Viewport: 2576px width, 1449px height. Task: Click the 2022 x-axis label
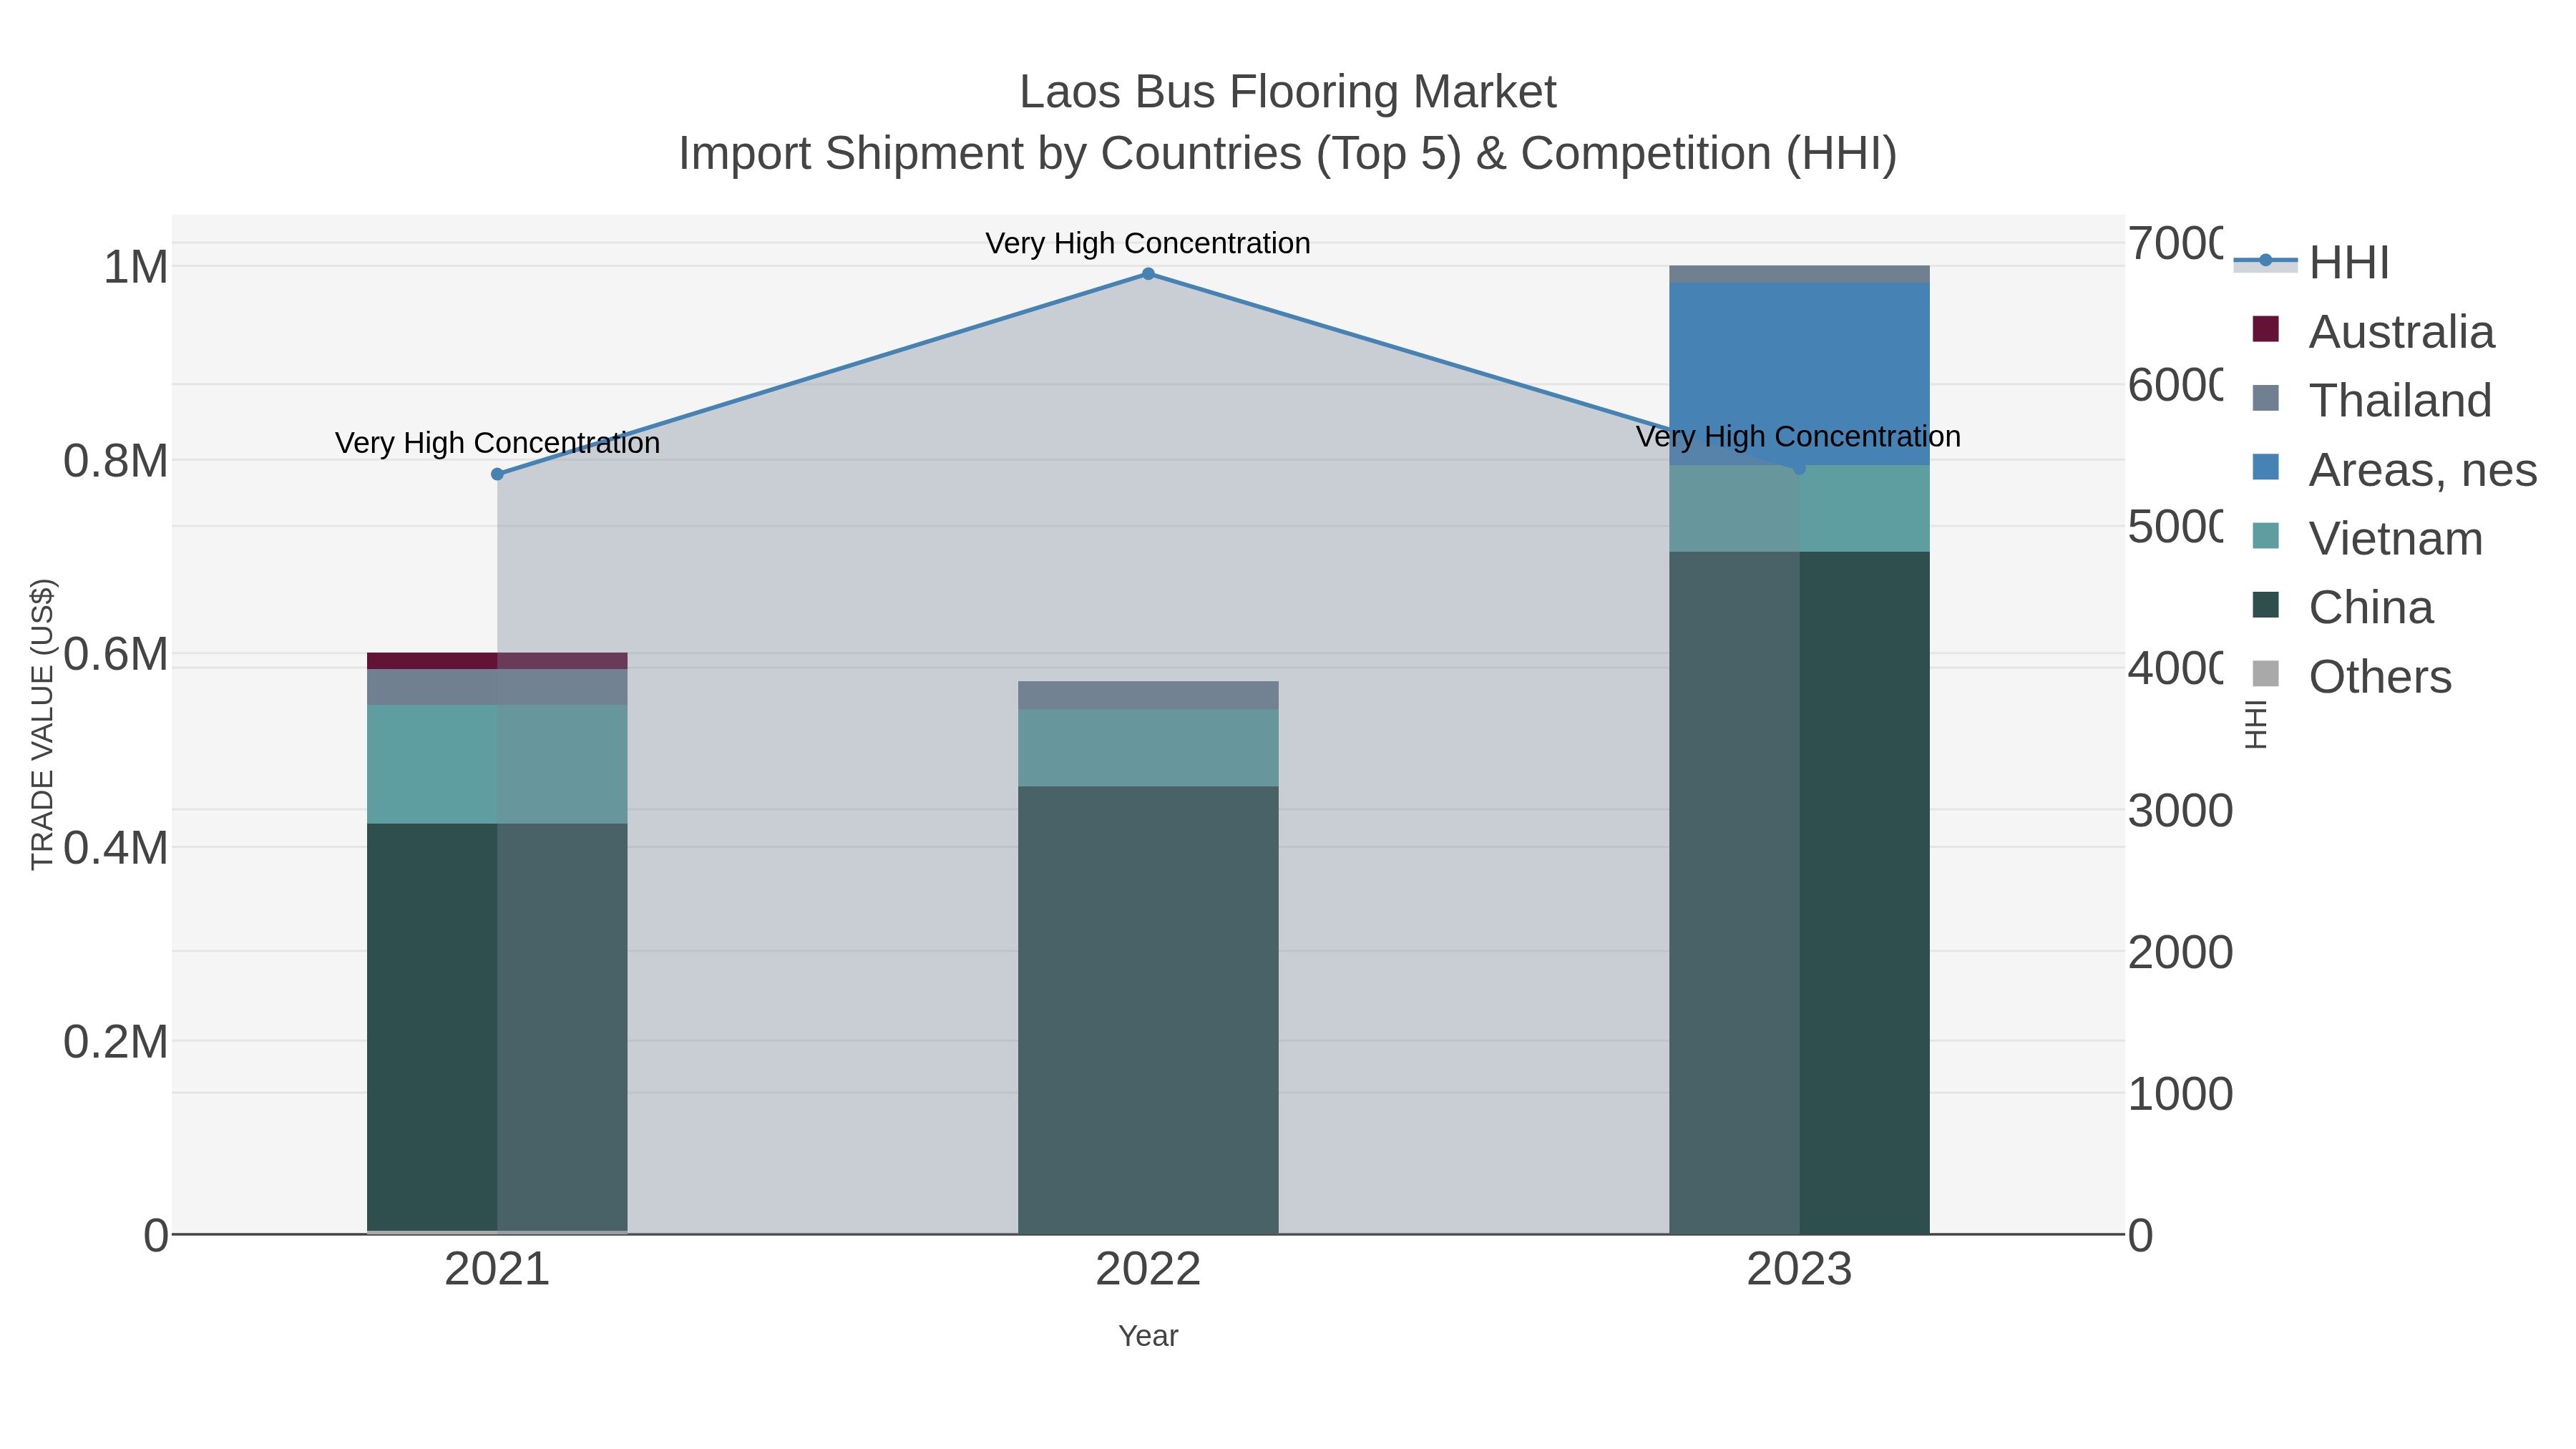tap(1148, 1270)
